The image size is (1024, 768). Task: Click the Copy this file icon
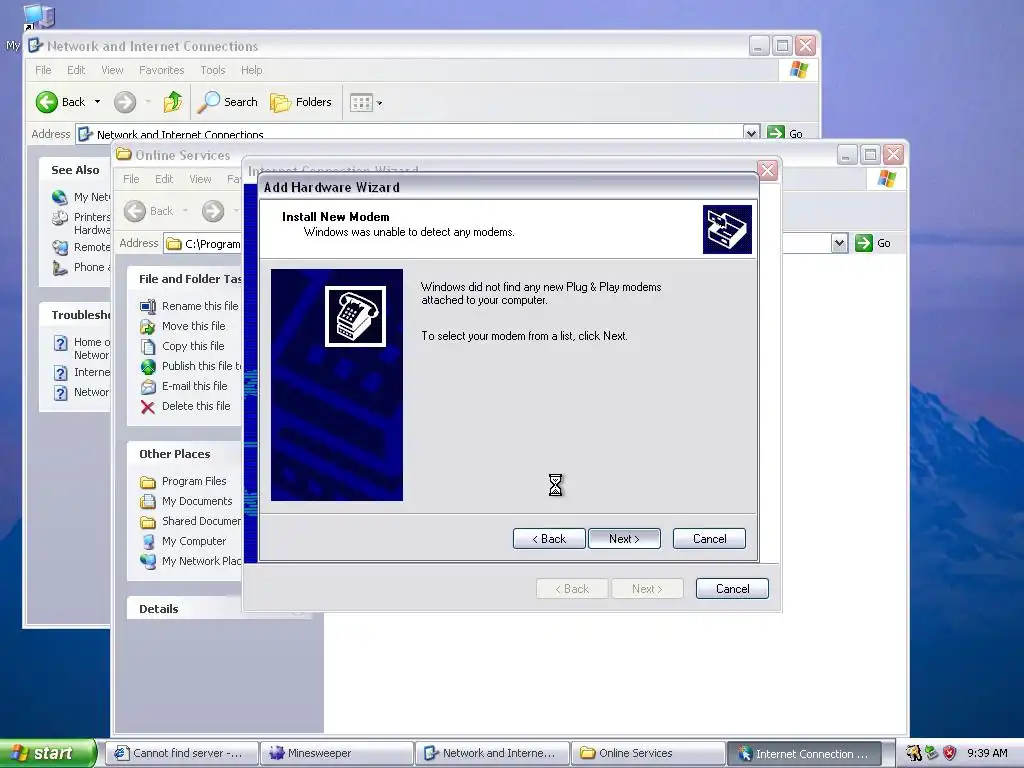point(148,346)
